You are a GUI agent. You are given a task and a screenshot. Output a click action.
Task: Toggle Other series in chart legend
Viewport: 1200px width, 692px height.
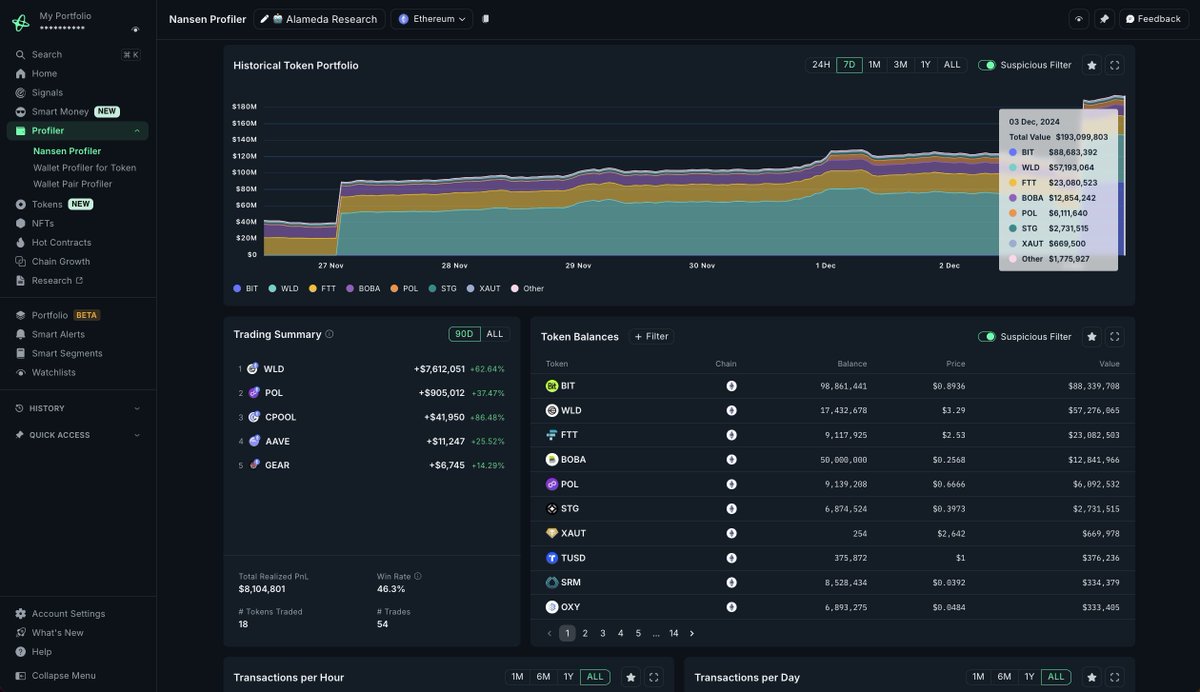528,289
